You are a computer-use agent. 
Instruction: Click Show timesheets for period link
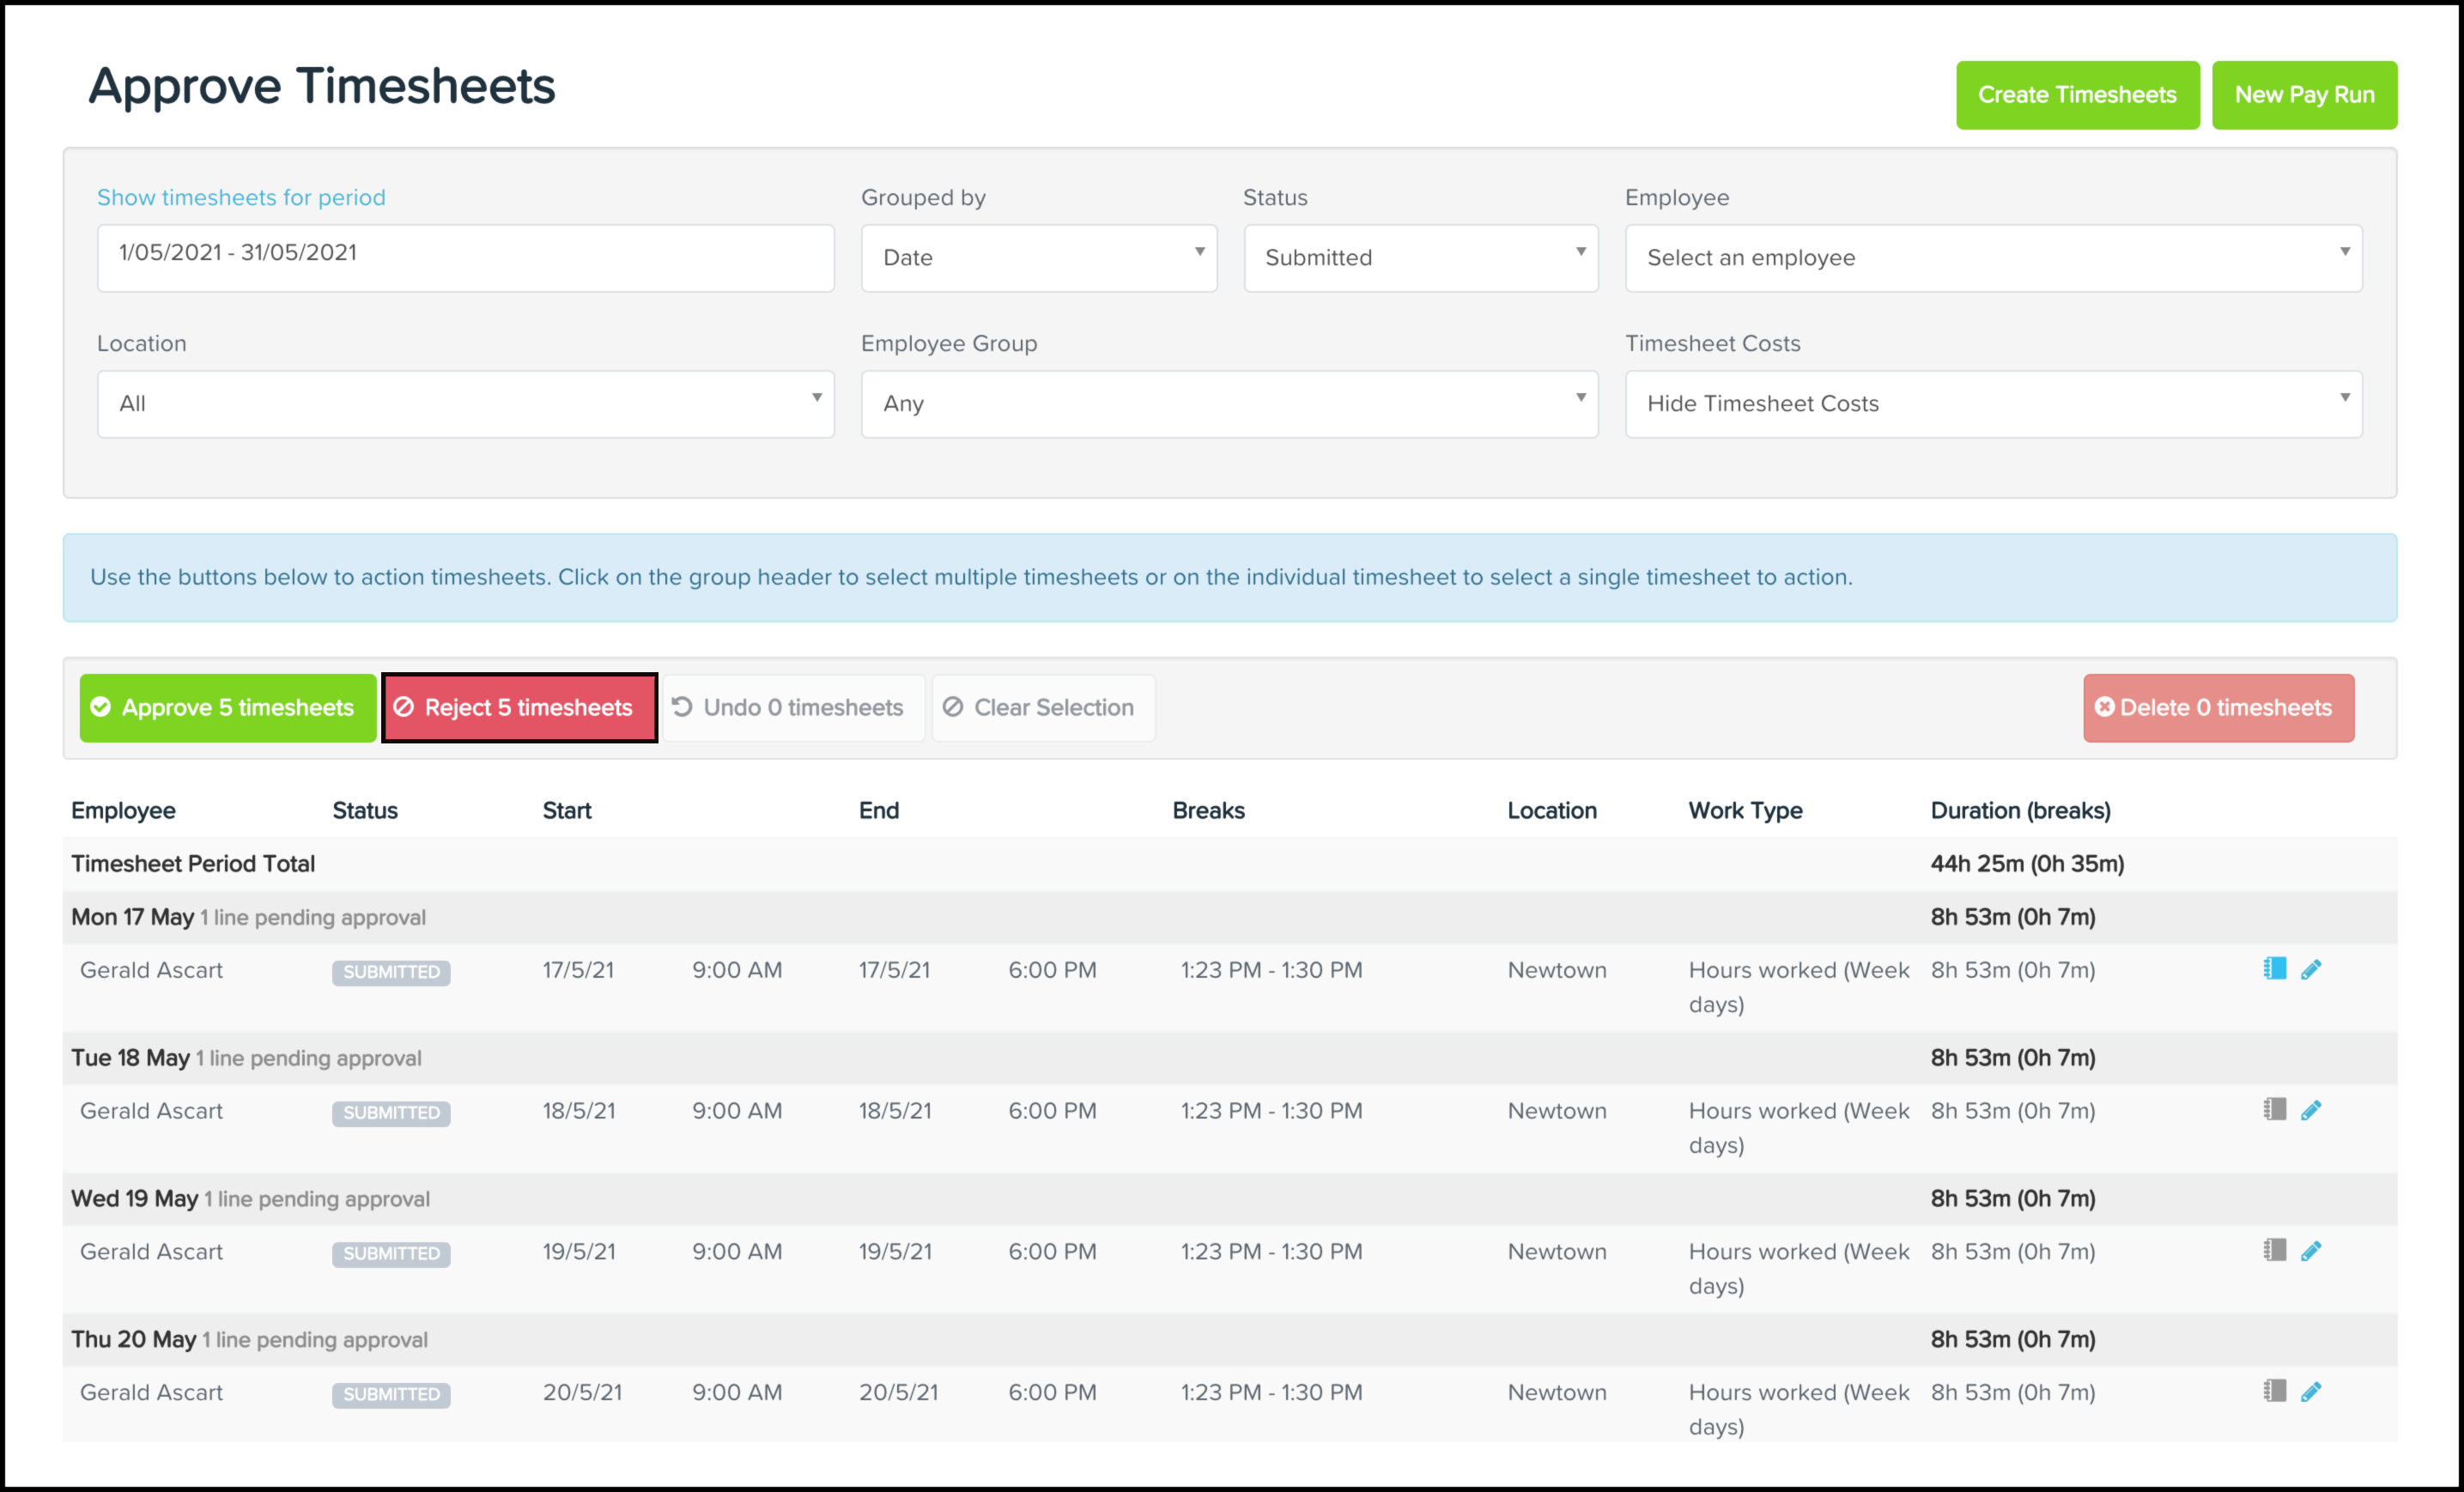[241, 198]
